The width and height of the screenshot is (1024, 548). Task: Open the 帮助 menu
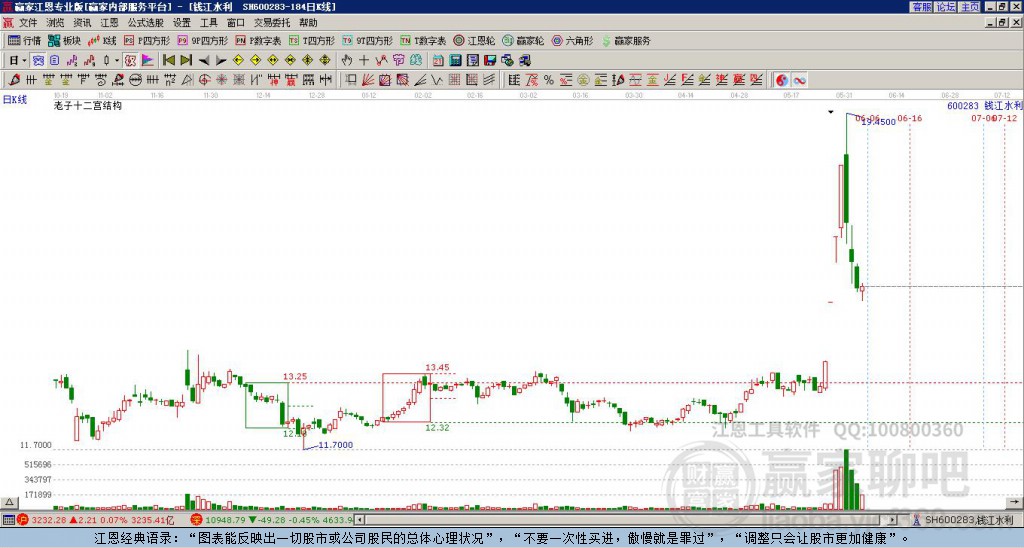pyautogui.click(x=308, y=23)
